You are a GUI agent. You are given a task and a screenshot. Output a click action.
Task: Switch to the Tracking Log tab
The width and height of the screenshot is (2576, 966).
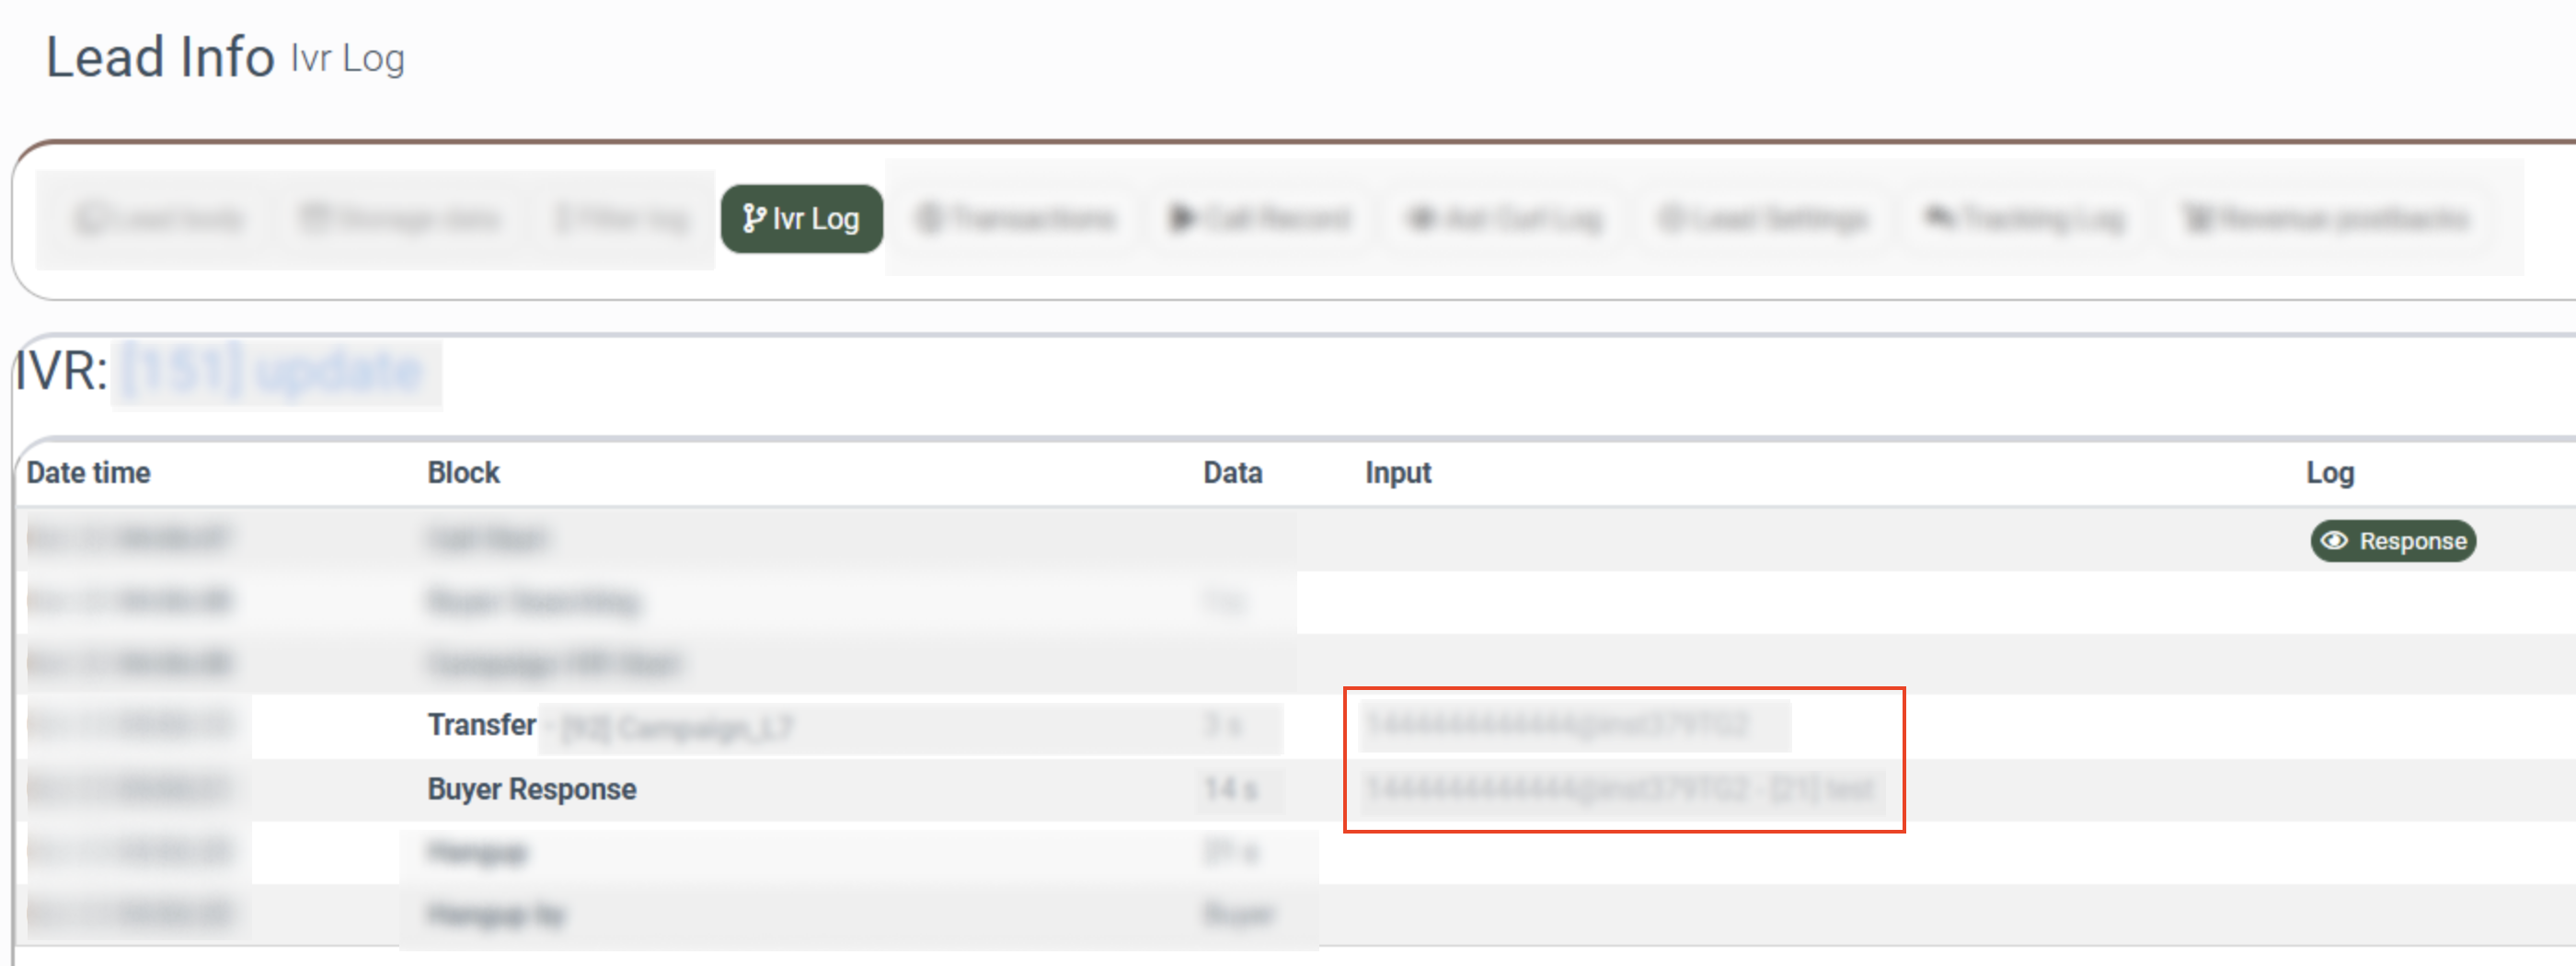pyautogui.click(x=2025, y=218)
